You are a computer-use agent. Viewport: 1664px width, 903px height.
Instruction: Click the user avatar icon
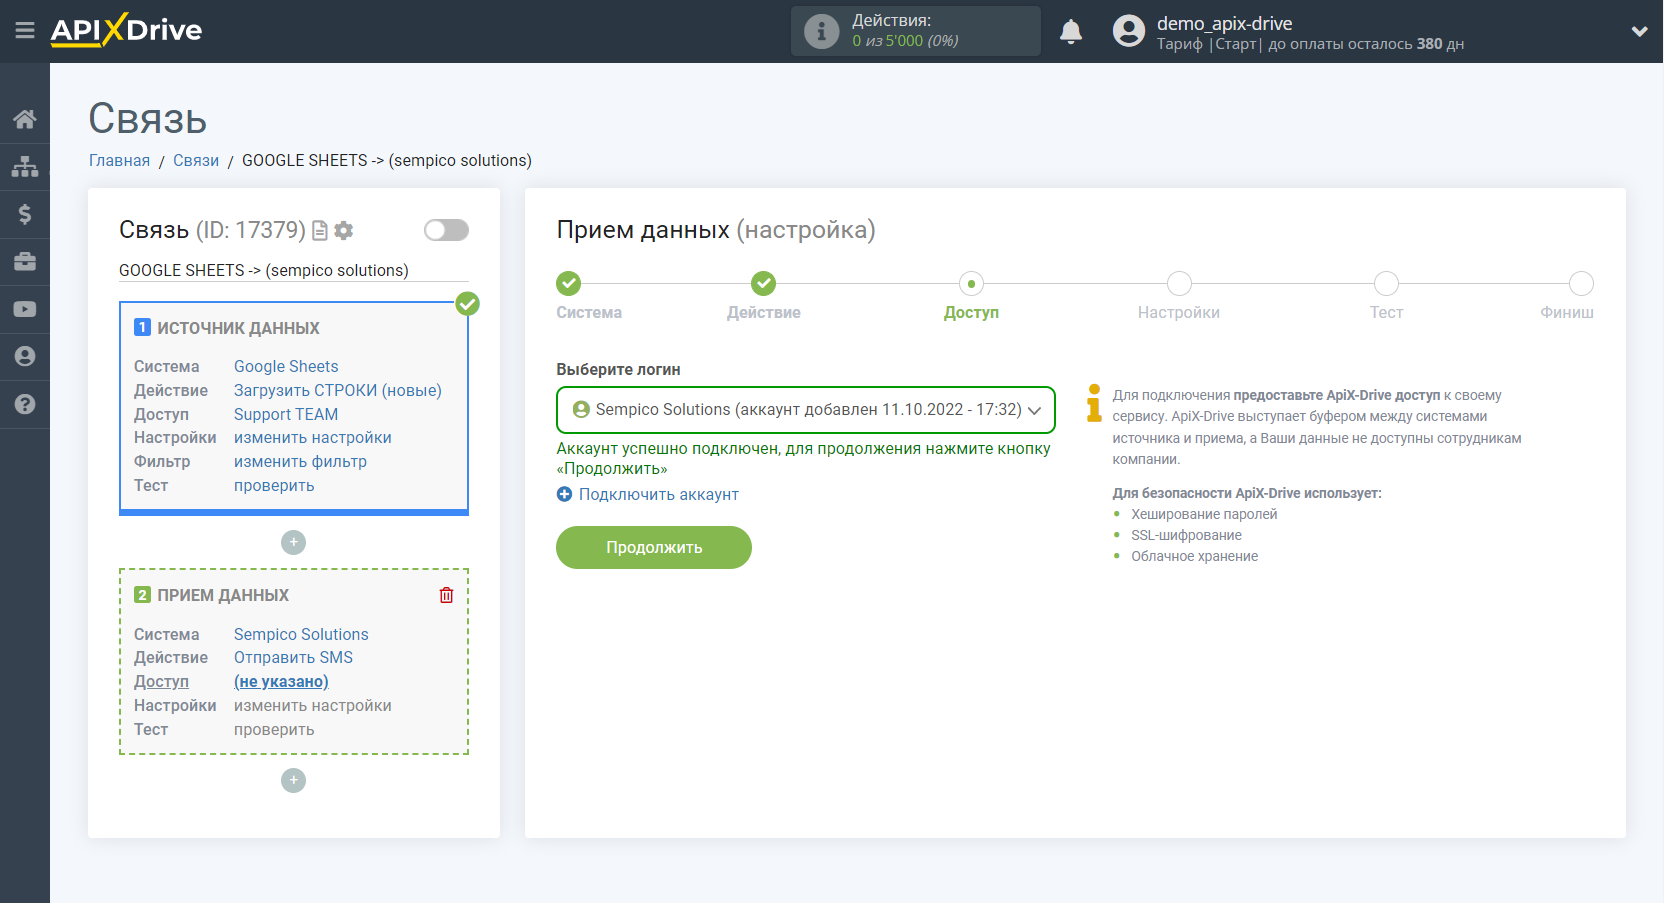pyautogui.click(x=1128, y=31)
